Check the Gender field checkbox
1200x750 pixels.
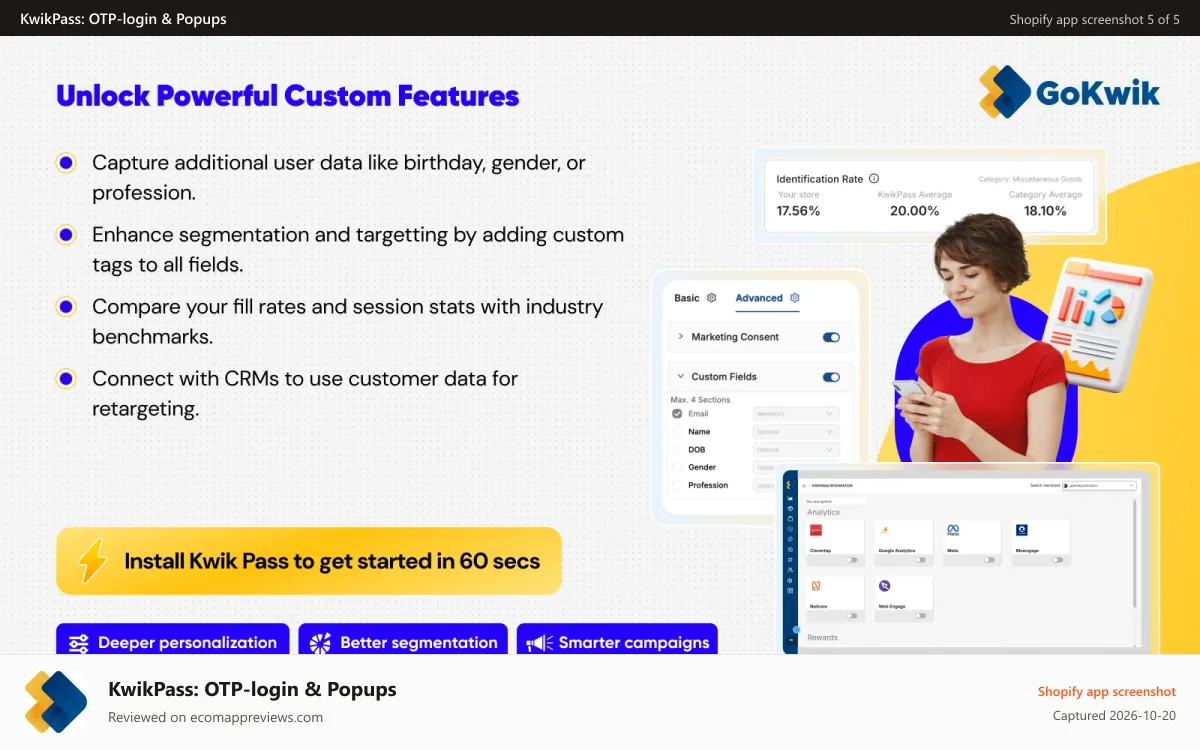677,468
